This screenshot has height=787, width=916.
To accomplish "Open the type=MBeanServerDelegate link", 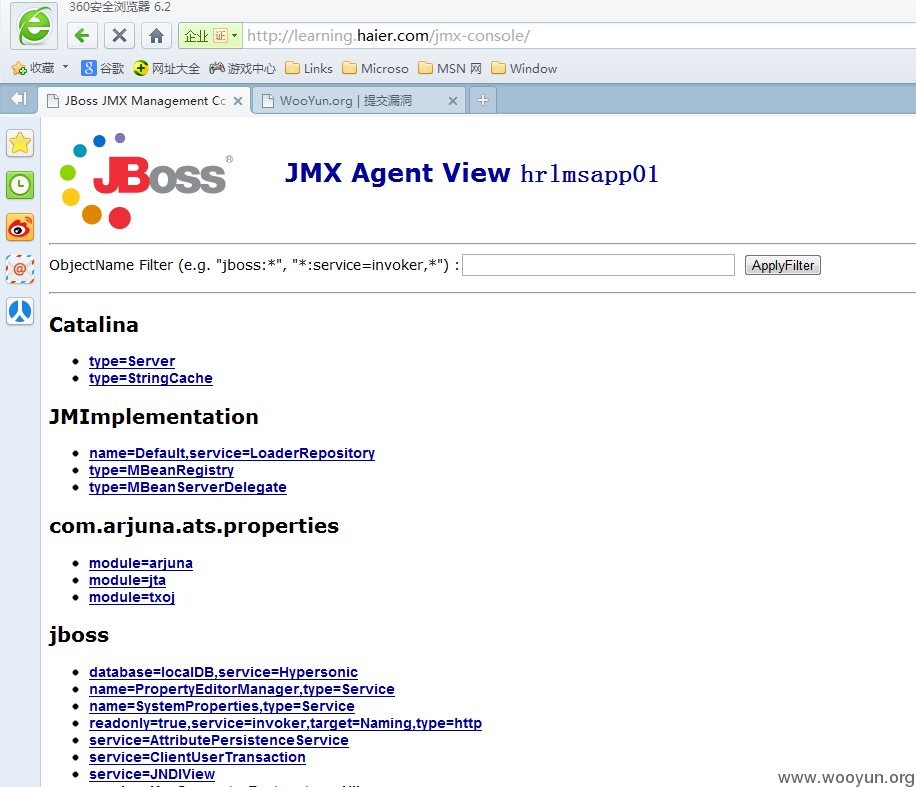I will 188,487.
